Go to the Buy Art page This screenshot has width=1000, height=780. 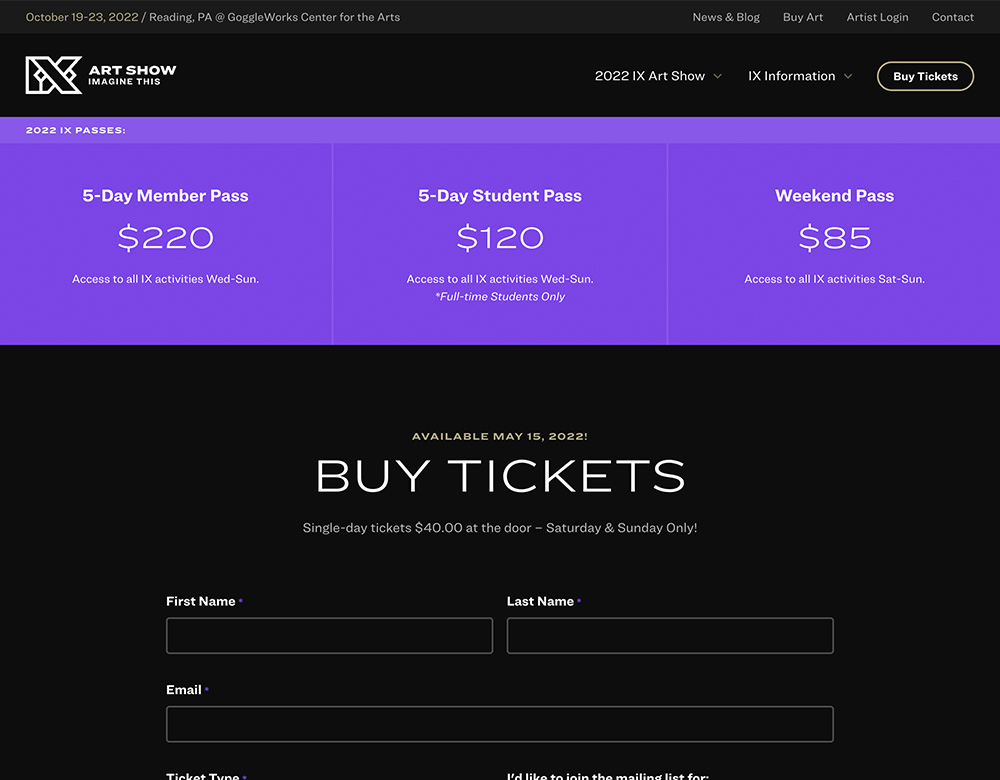tap(803, 17)
